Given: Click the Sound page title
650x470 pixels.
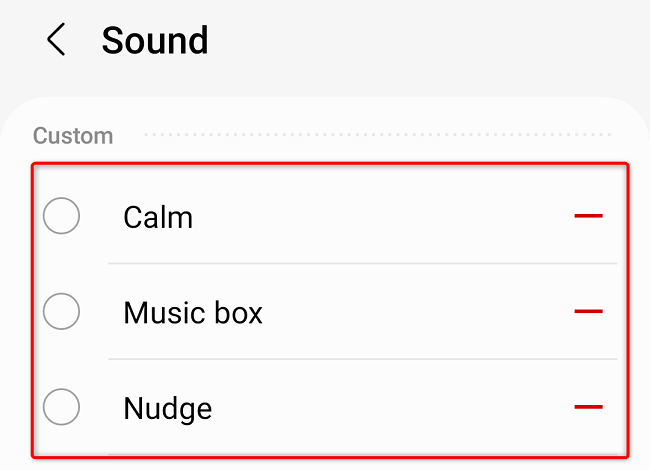Looking at the screenshot, I should (155, 41).
